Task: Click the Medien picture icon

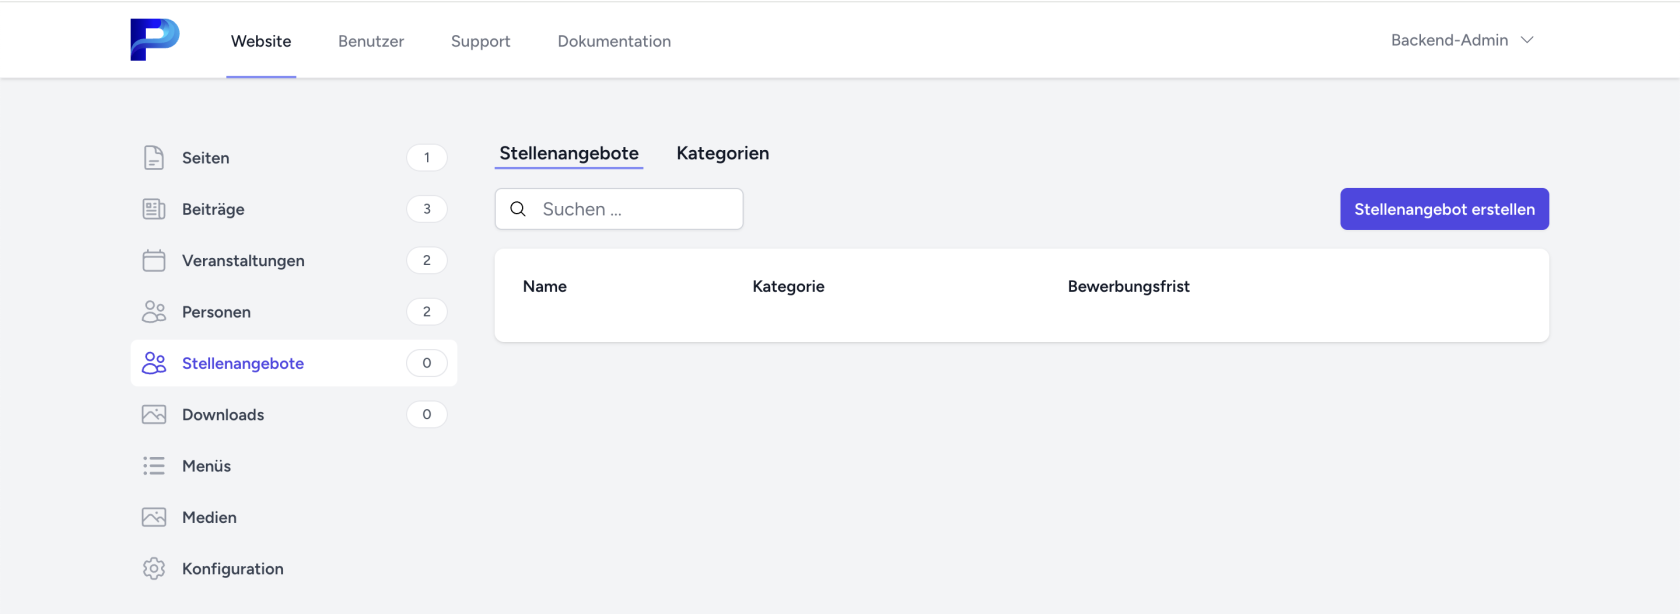Action: coord(154,517)
